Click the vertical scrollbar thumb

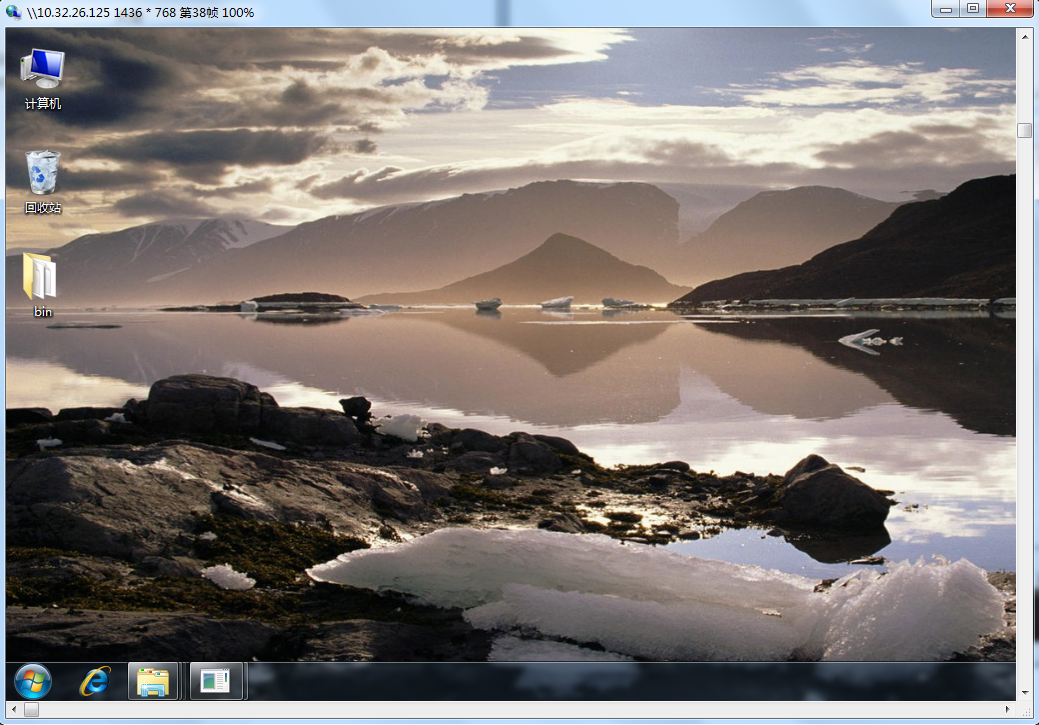pos(1024,131)
